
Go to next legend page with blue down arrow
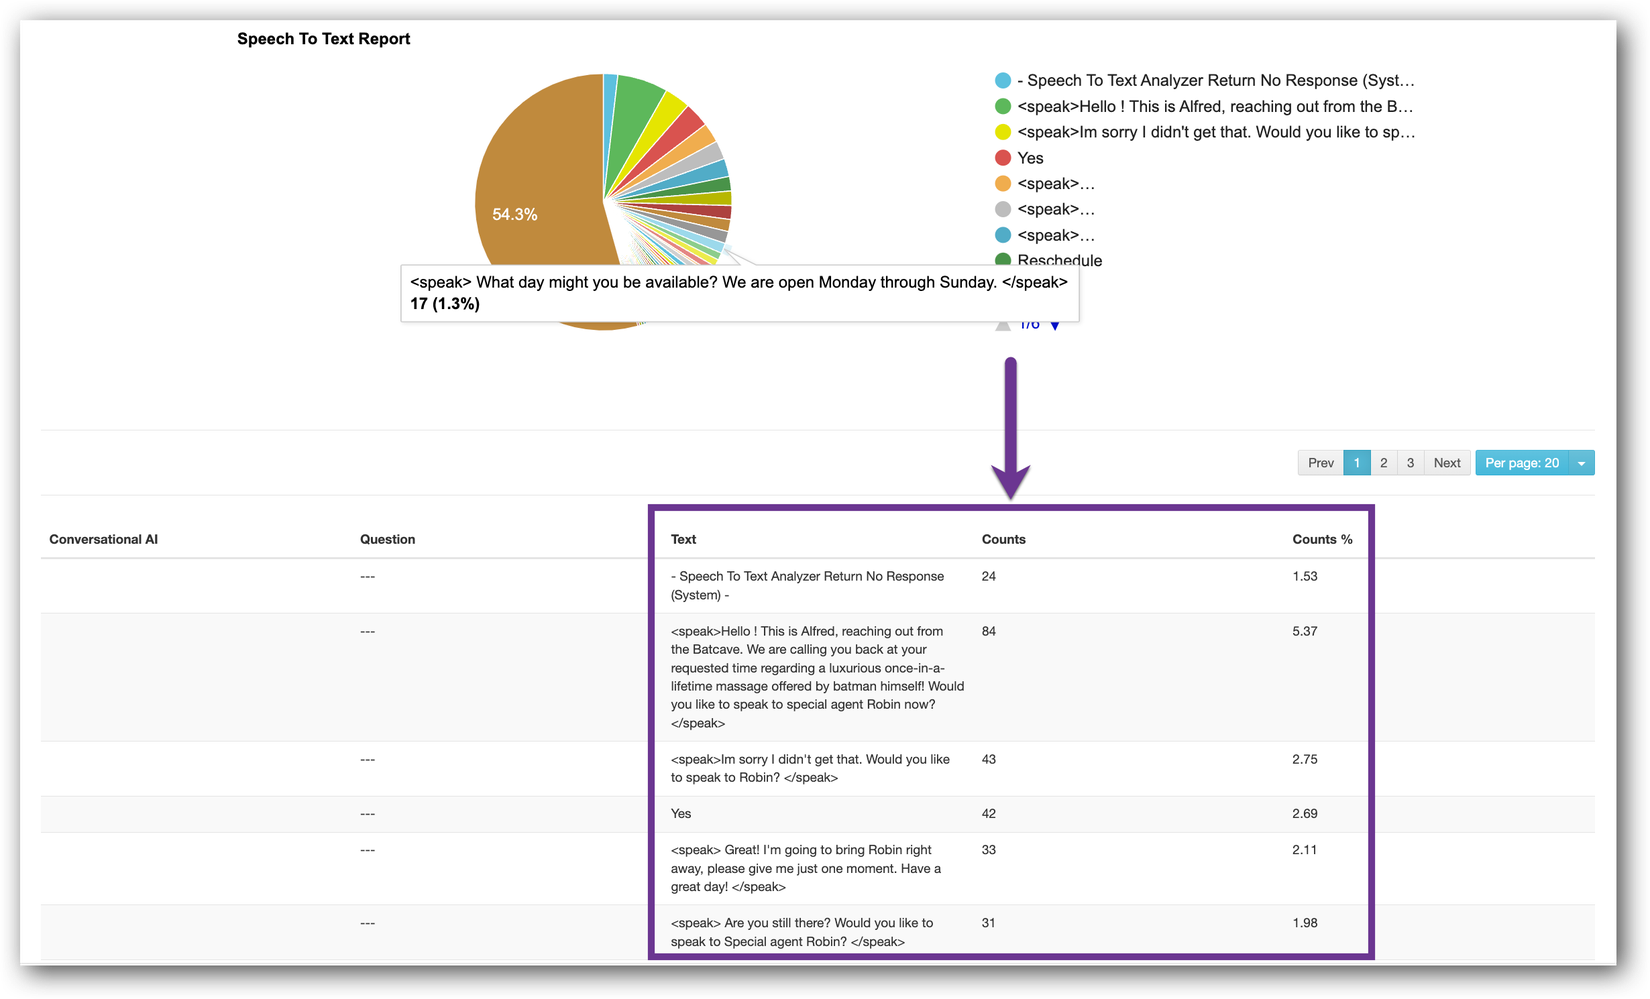pyautogui.click(x=1055, y=325)
